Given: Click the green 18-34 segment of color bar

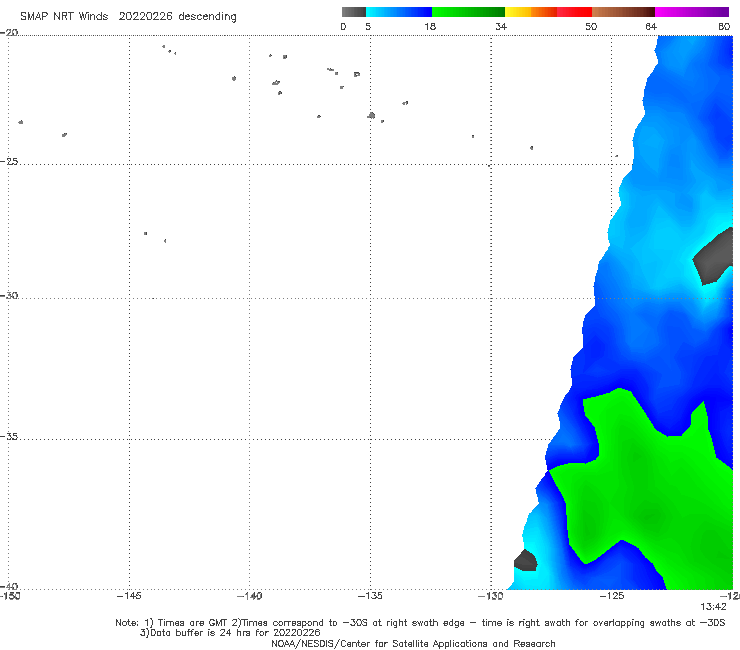Looking at the screenshot, I should pos(468,12).
